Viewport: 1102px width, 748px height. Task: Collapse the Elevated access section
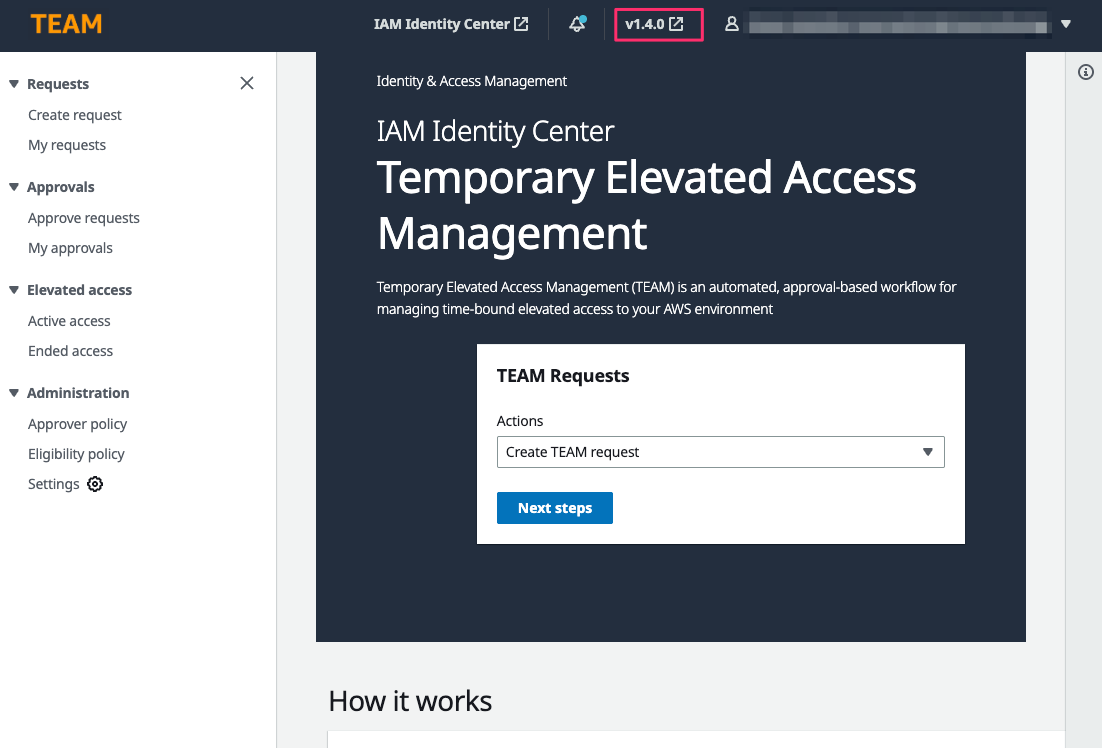click(14, 290)
